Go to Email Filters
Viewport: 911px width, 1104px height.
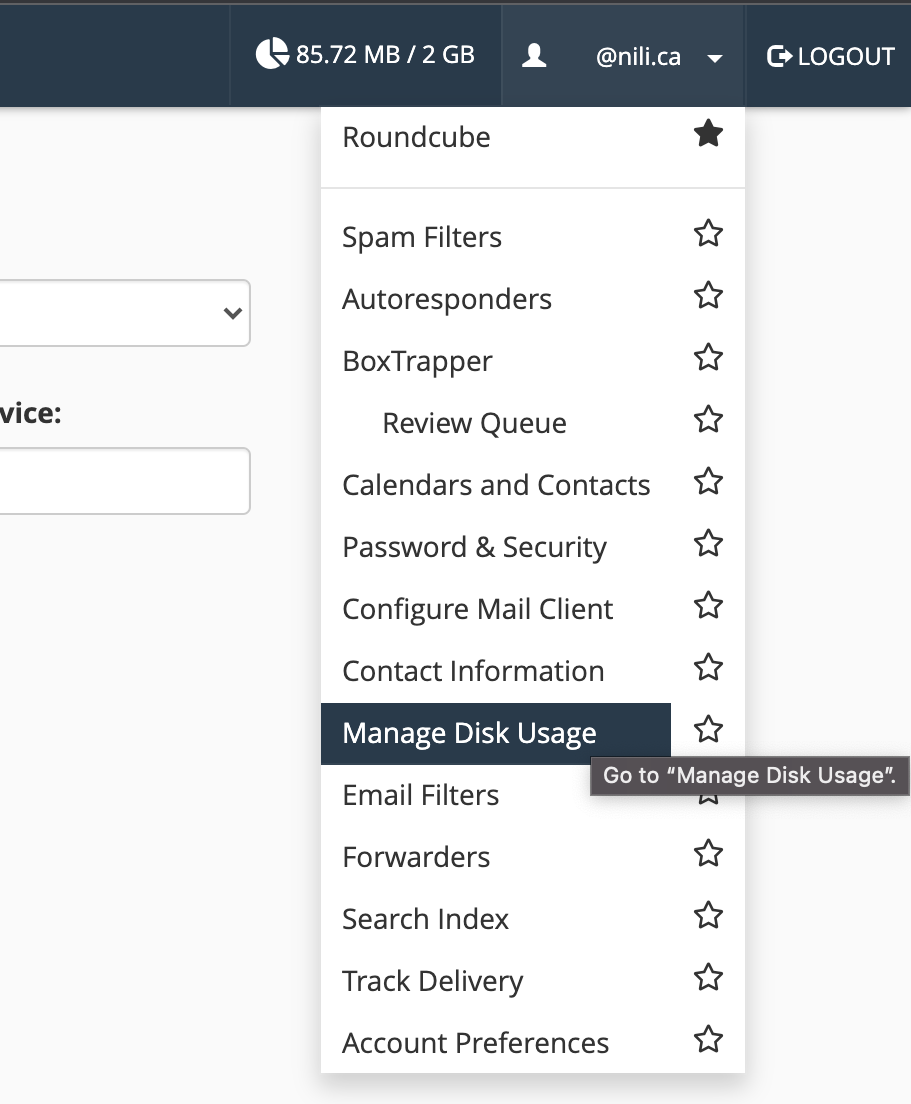pyautogui.click(x=420, y=796)
